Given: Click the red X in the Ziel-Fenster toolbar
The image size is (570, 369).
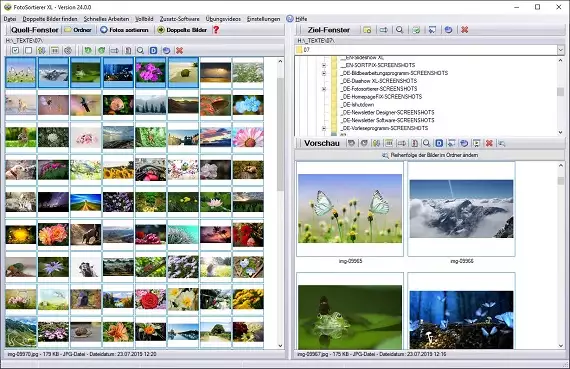Looking at the screenshot, I should click(465, 30).
